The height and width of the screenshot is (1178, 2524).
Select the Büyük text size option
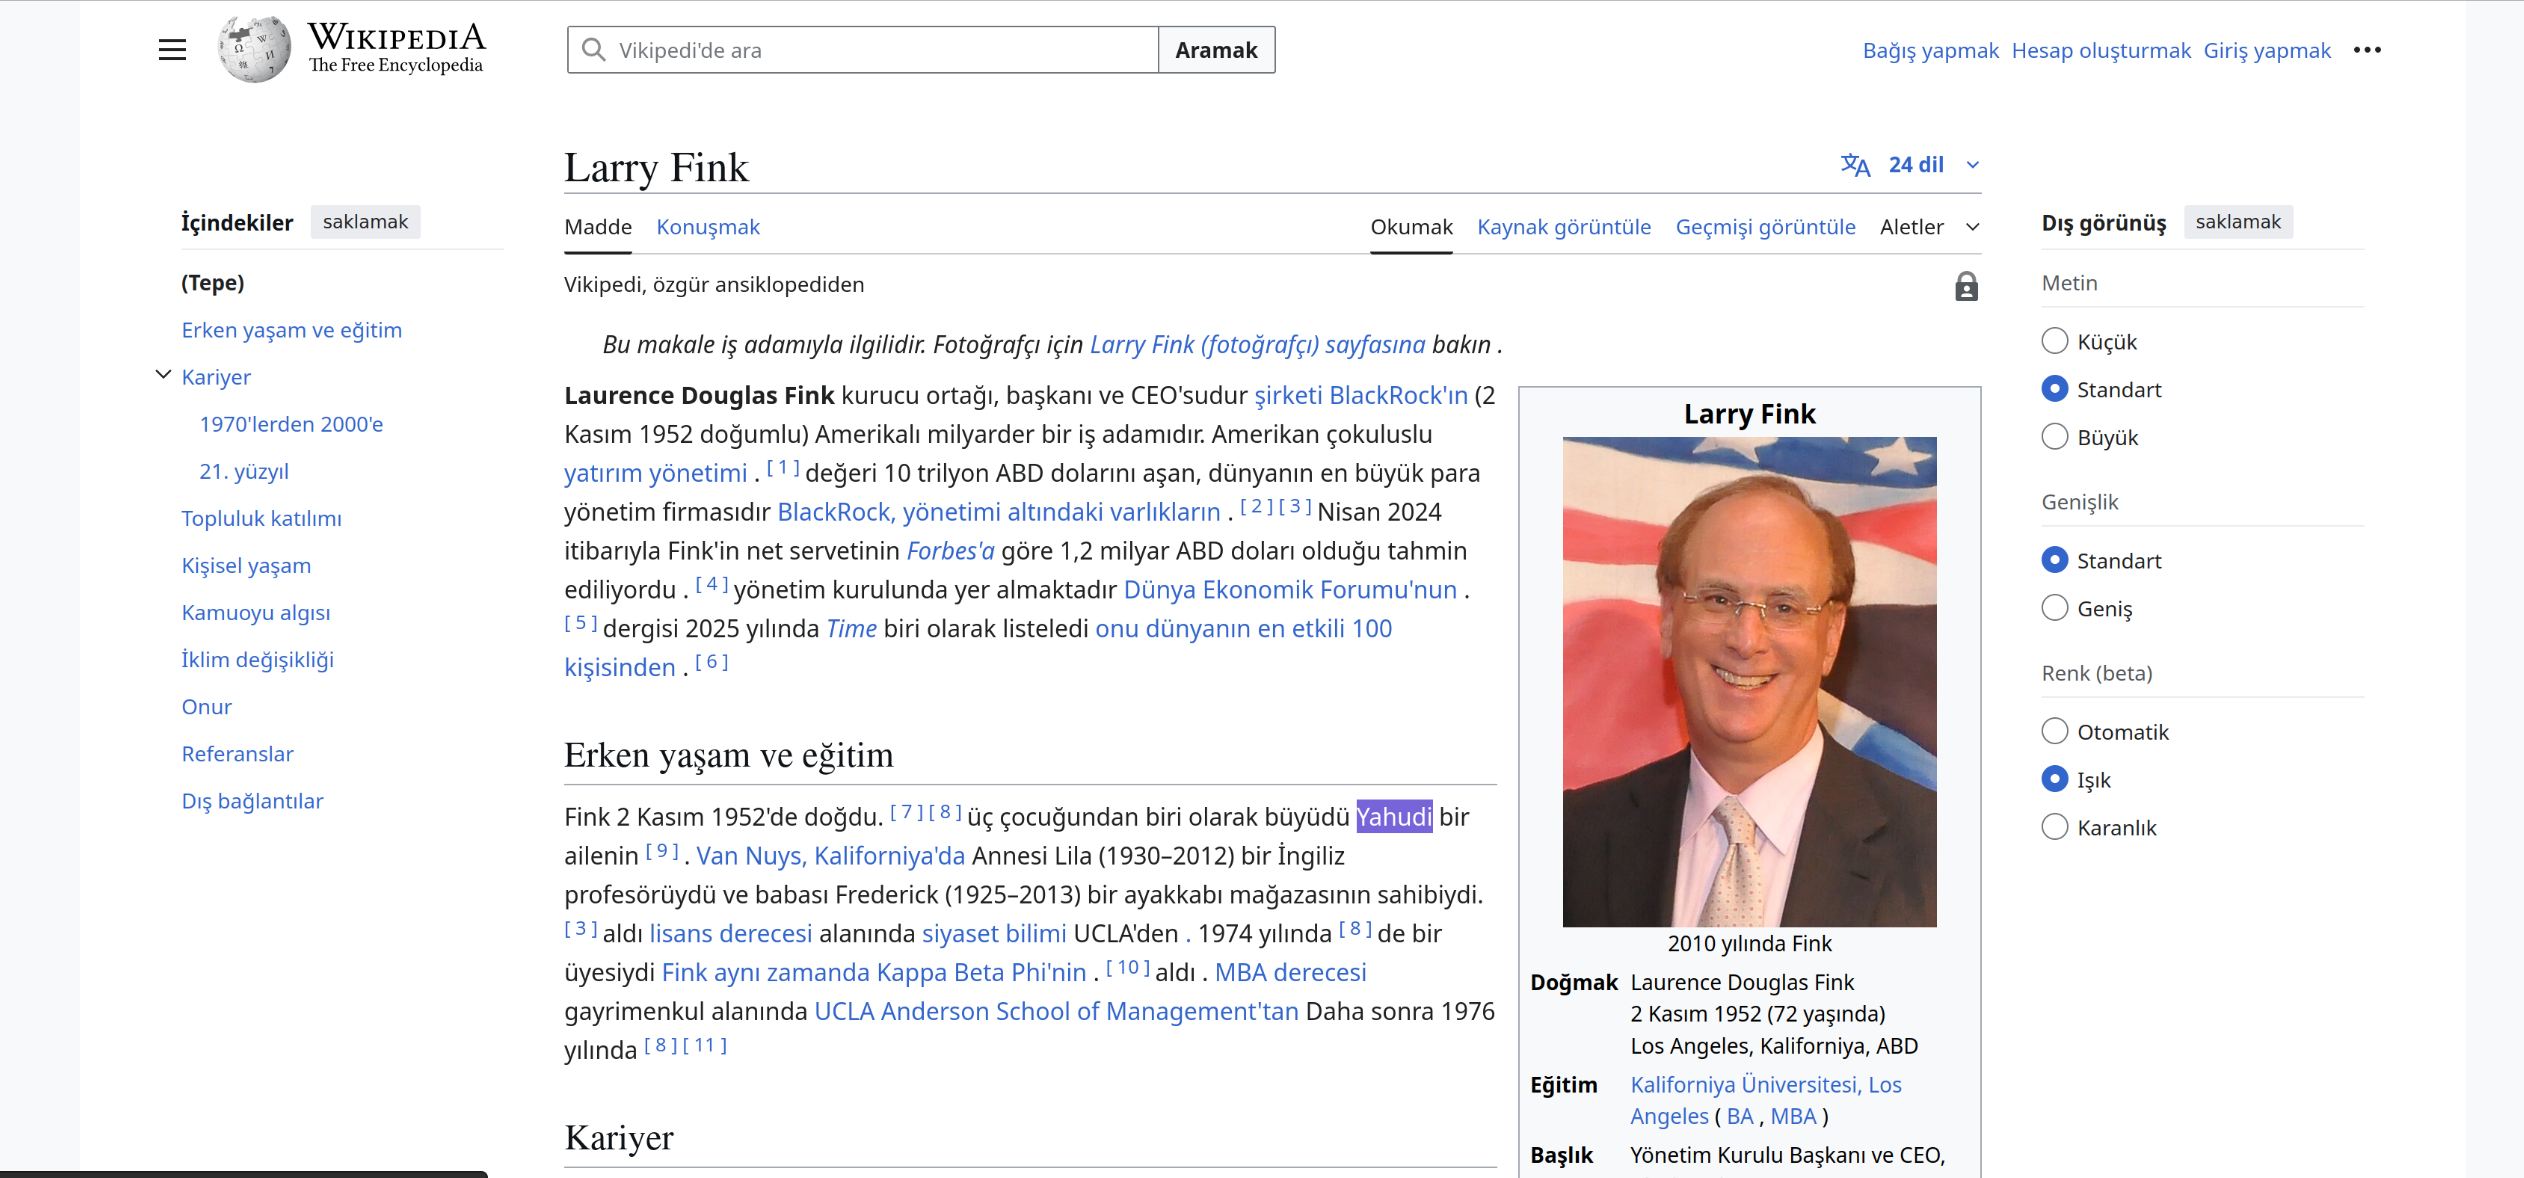[x=2054, y=437]
